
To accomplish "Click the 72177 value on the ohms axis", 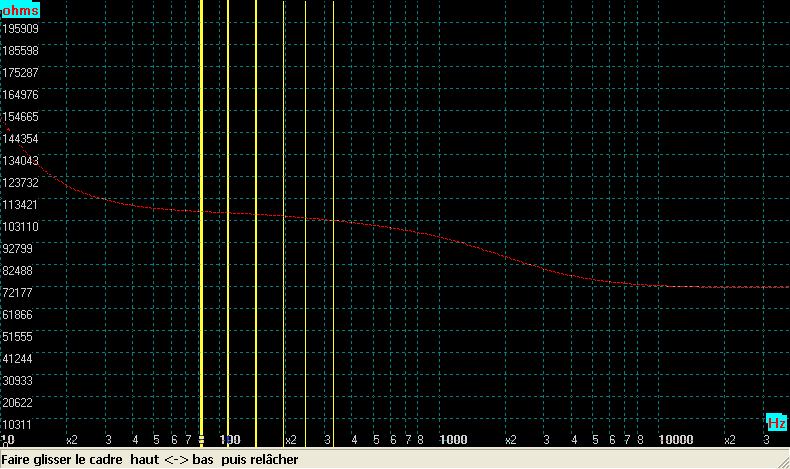I will pyautogui.click(x=20, y=293).
